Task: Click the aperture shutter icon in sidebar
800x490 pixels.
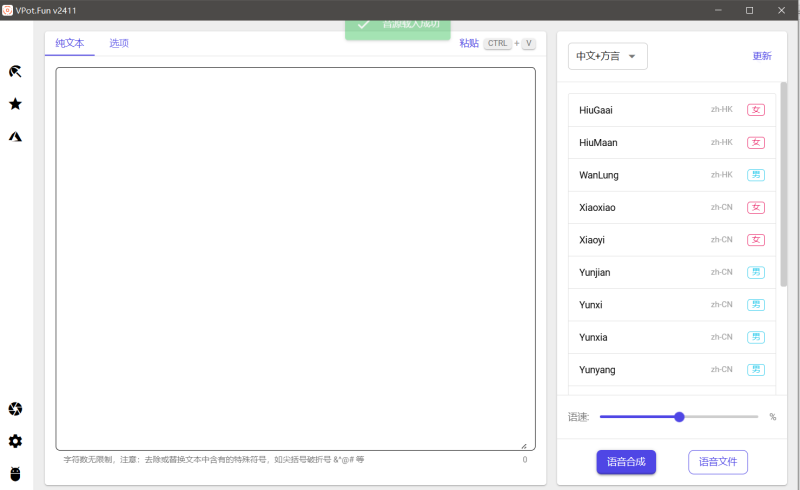Action: pos(15,409)
